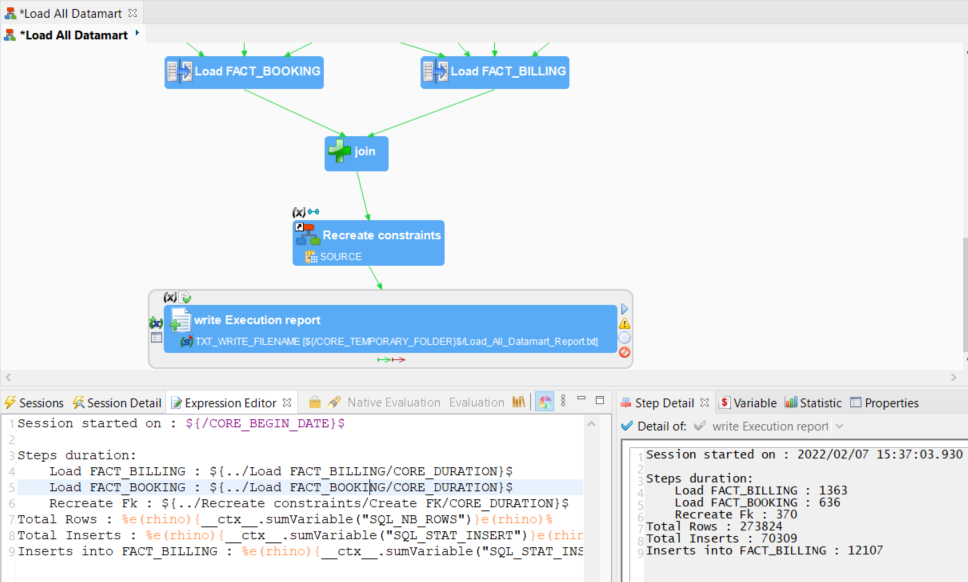Image resolution: width=968 pixels, height=582 pixels.
Task: Click the Load FACT_BILLING CORE_DURATION expression line
Action: coord(281,472)
